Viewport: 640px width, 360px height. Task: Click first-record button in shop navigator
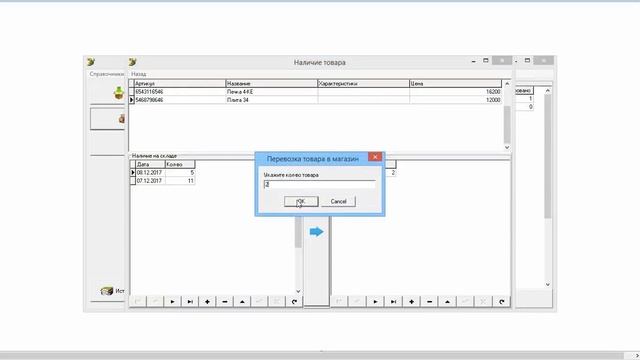click(339, 302)
